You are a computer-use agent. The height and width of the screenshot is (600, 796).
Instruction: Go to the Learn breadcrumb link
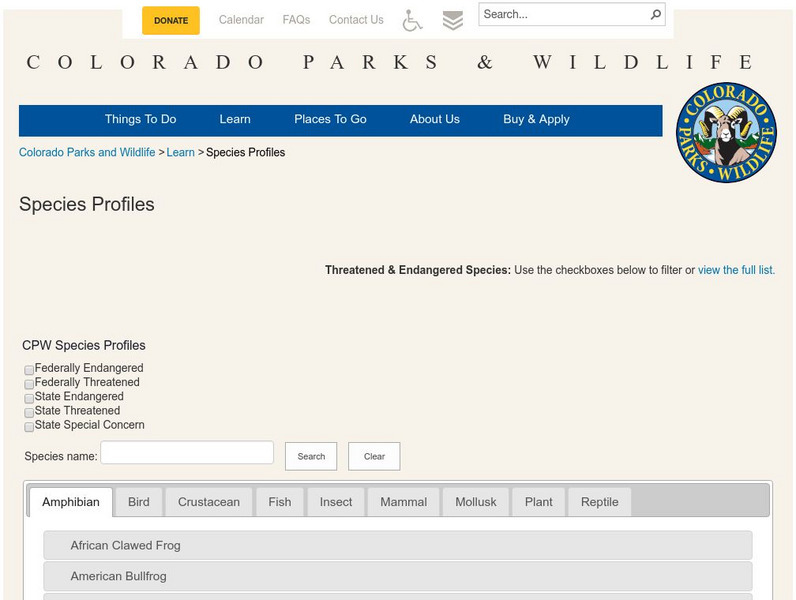pos(180,152)
